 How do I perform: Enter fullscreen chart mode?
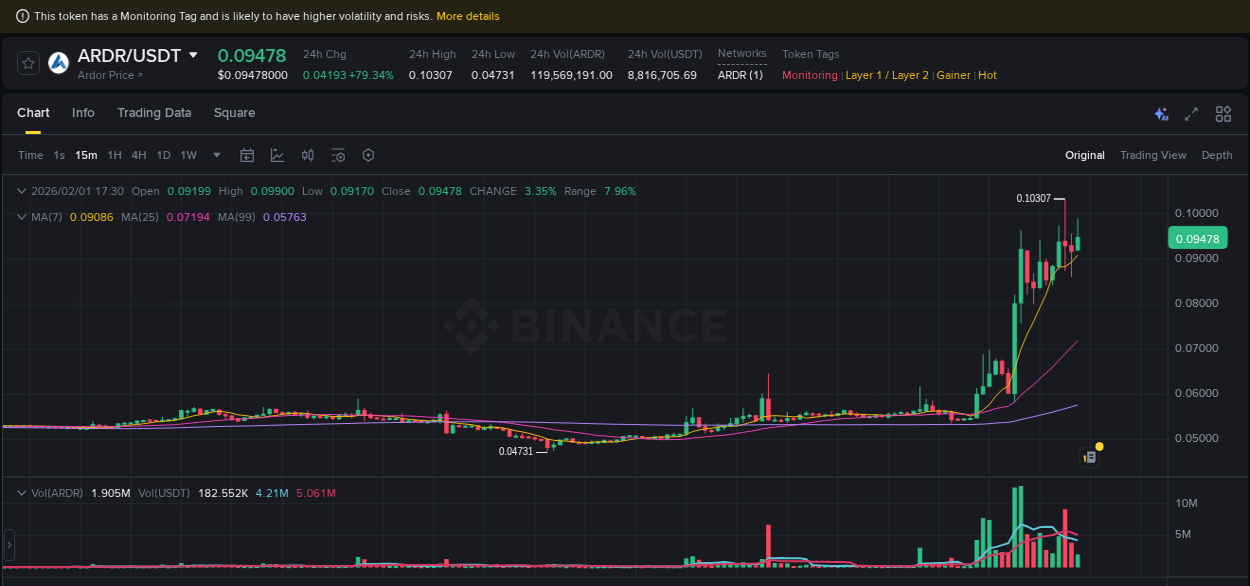coord(1191,114)
